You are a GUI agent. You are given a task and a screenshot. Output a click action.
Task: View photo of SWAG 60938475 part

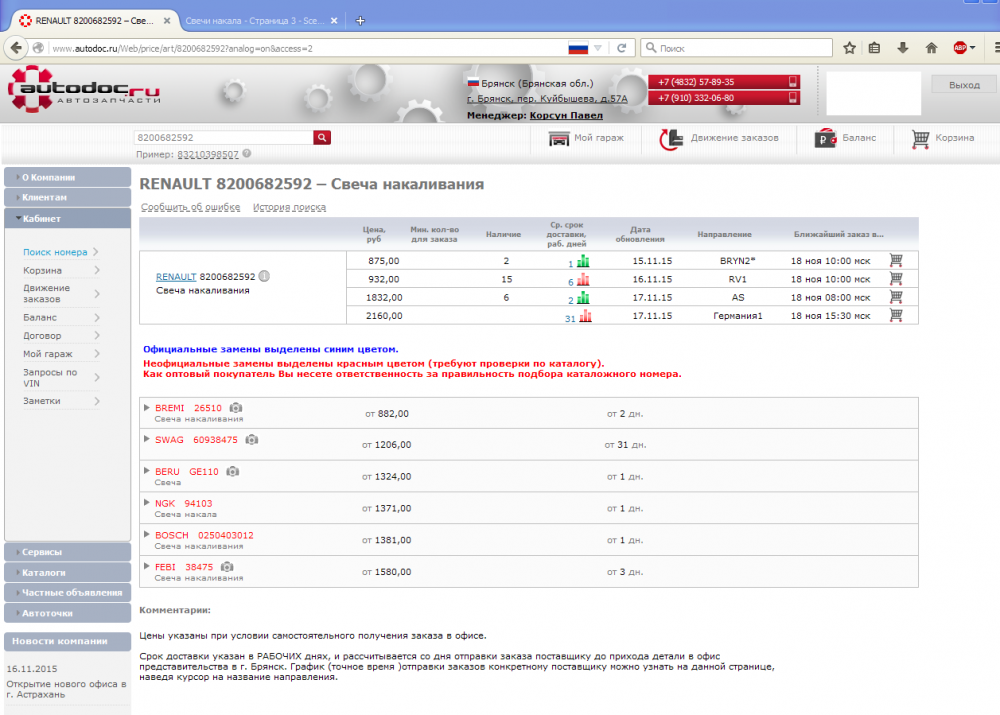click(x=252, y=439)
